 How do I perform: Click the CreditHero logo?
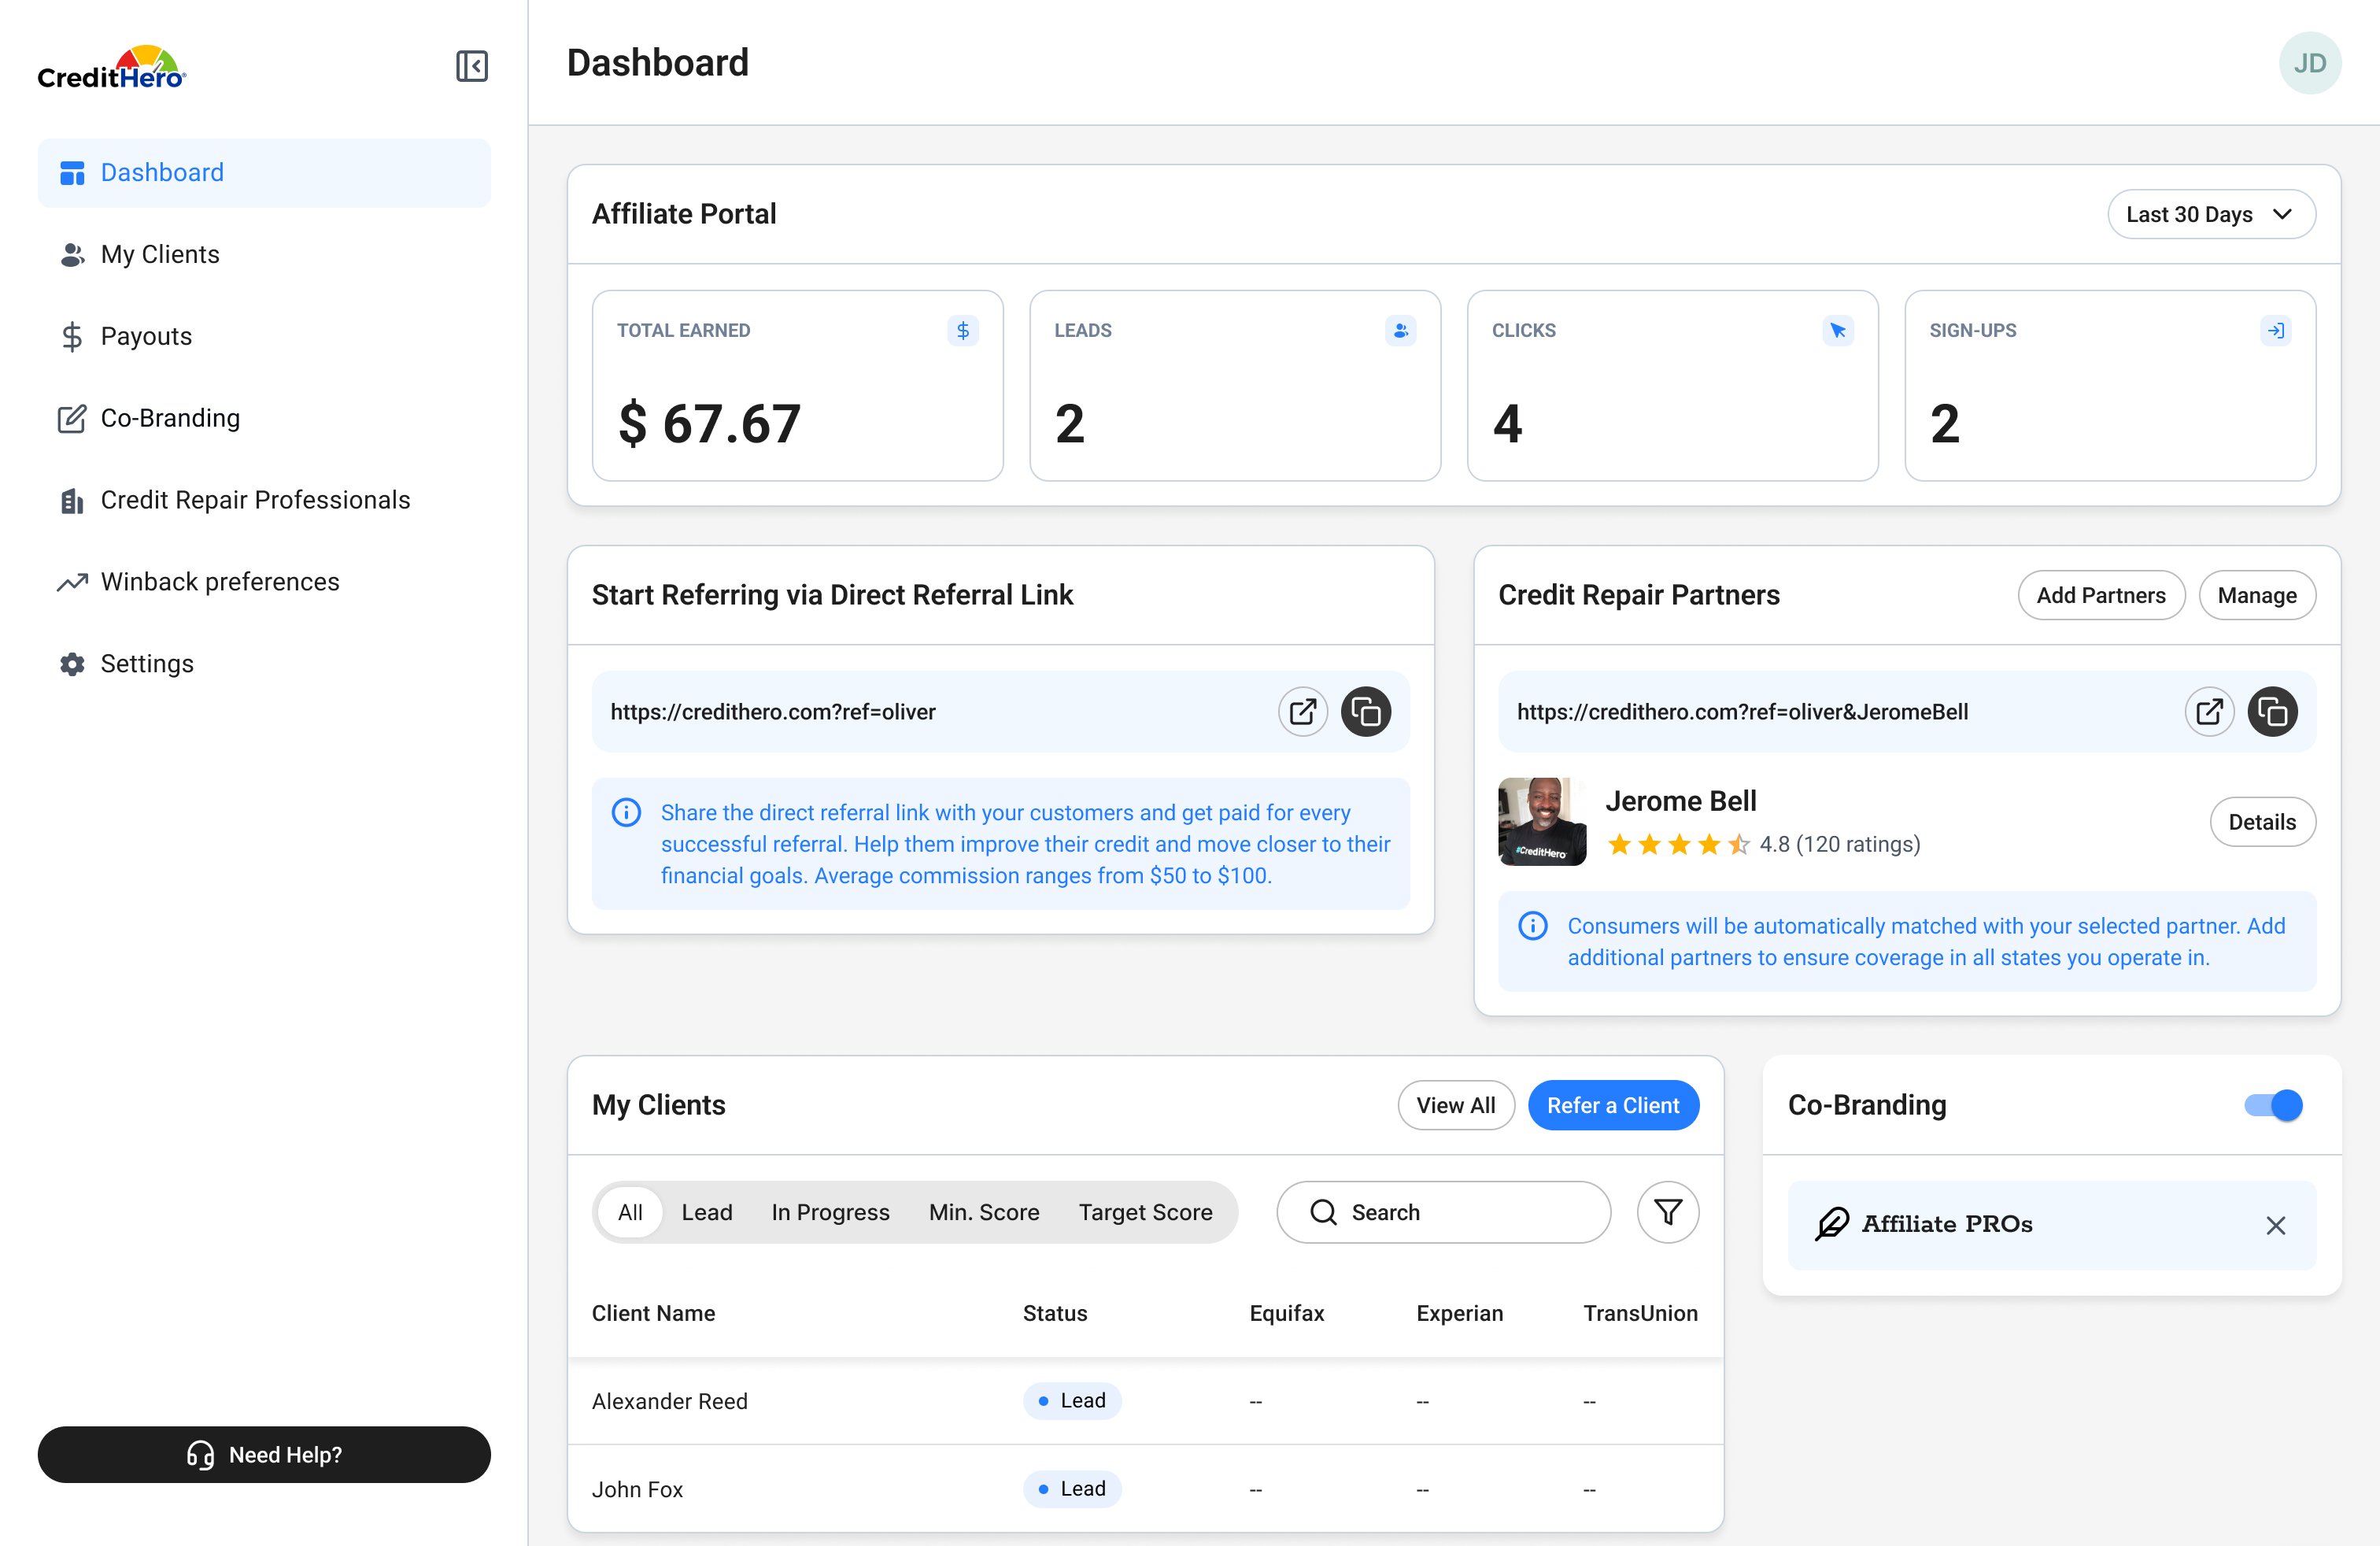[112, 68]
